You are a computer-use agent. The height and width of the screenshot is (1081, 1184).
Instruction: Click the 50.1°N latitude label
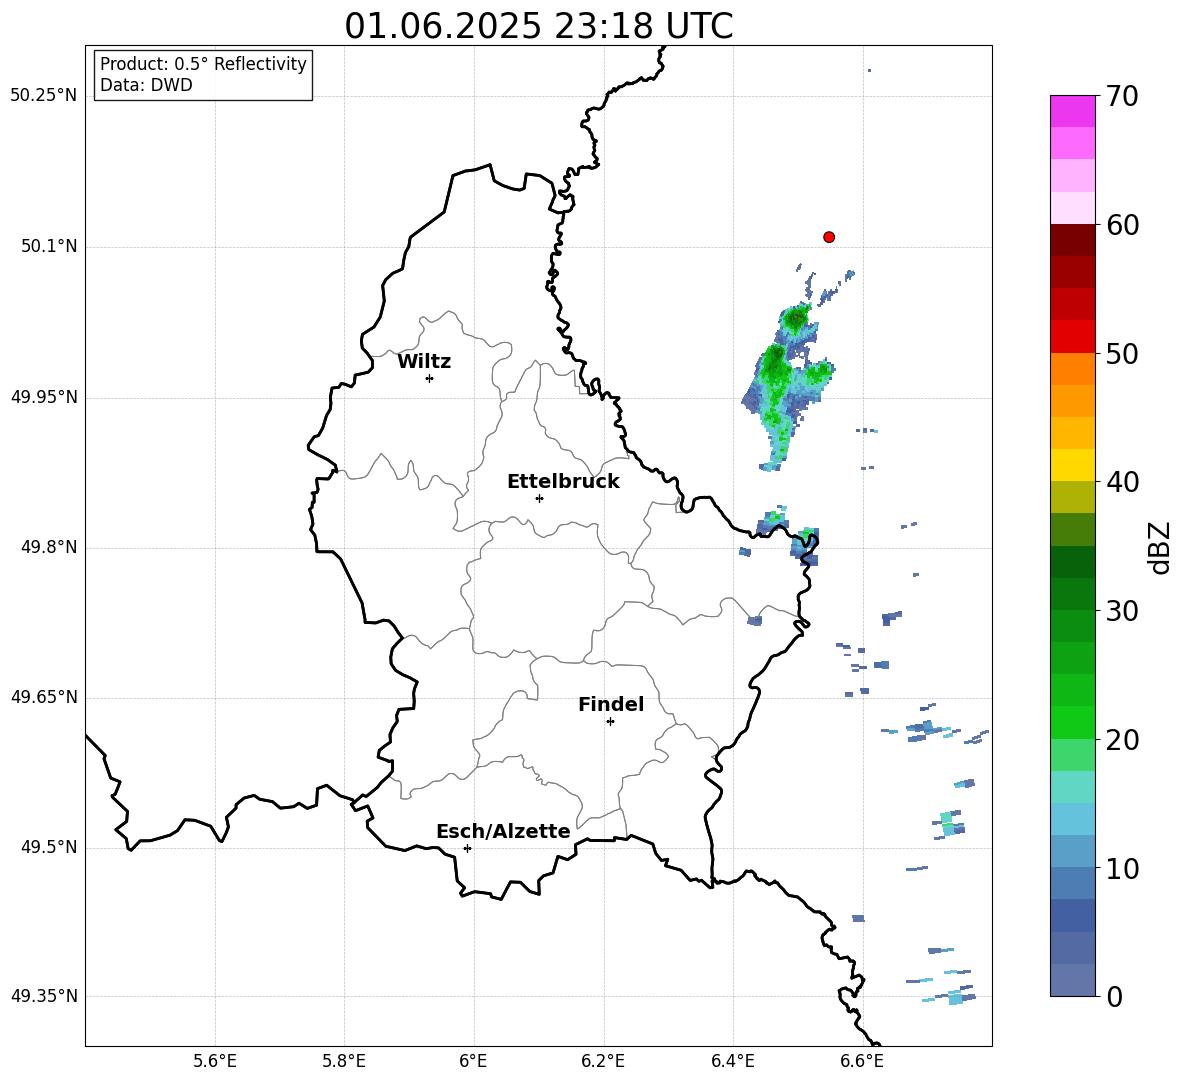coord(49,247)
